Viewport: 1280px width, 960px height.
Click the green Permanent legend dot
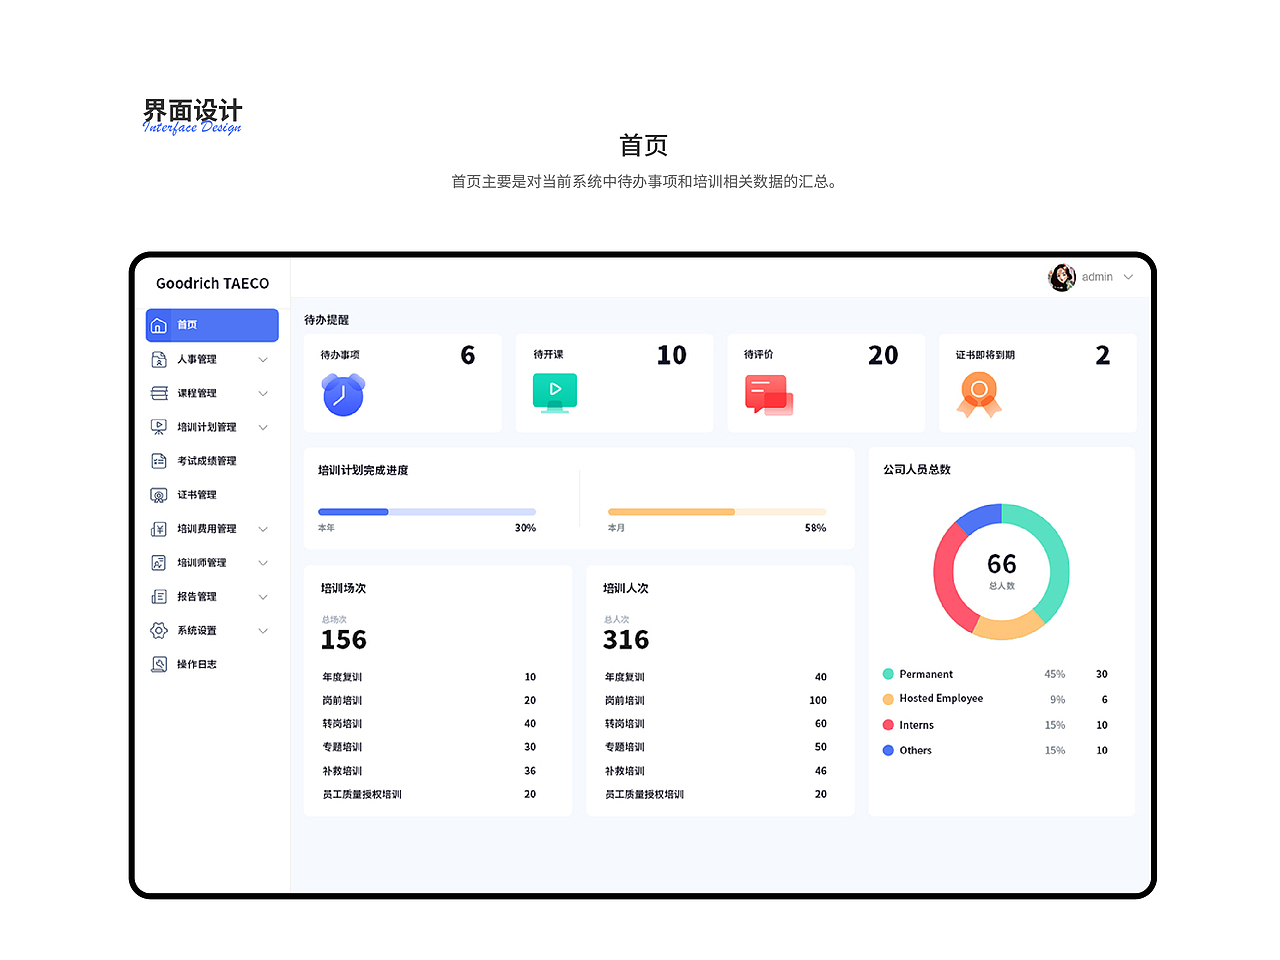click(888, 675)
